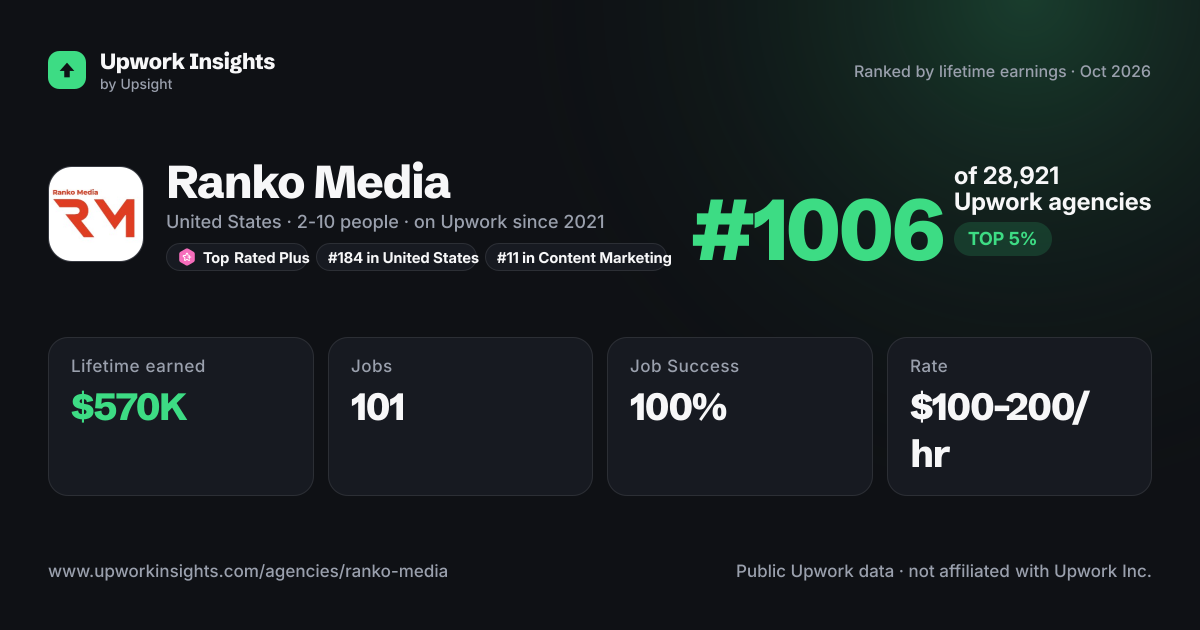Click 'of 28,921 Upwork agencies' text

[1052, 189]
